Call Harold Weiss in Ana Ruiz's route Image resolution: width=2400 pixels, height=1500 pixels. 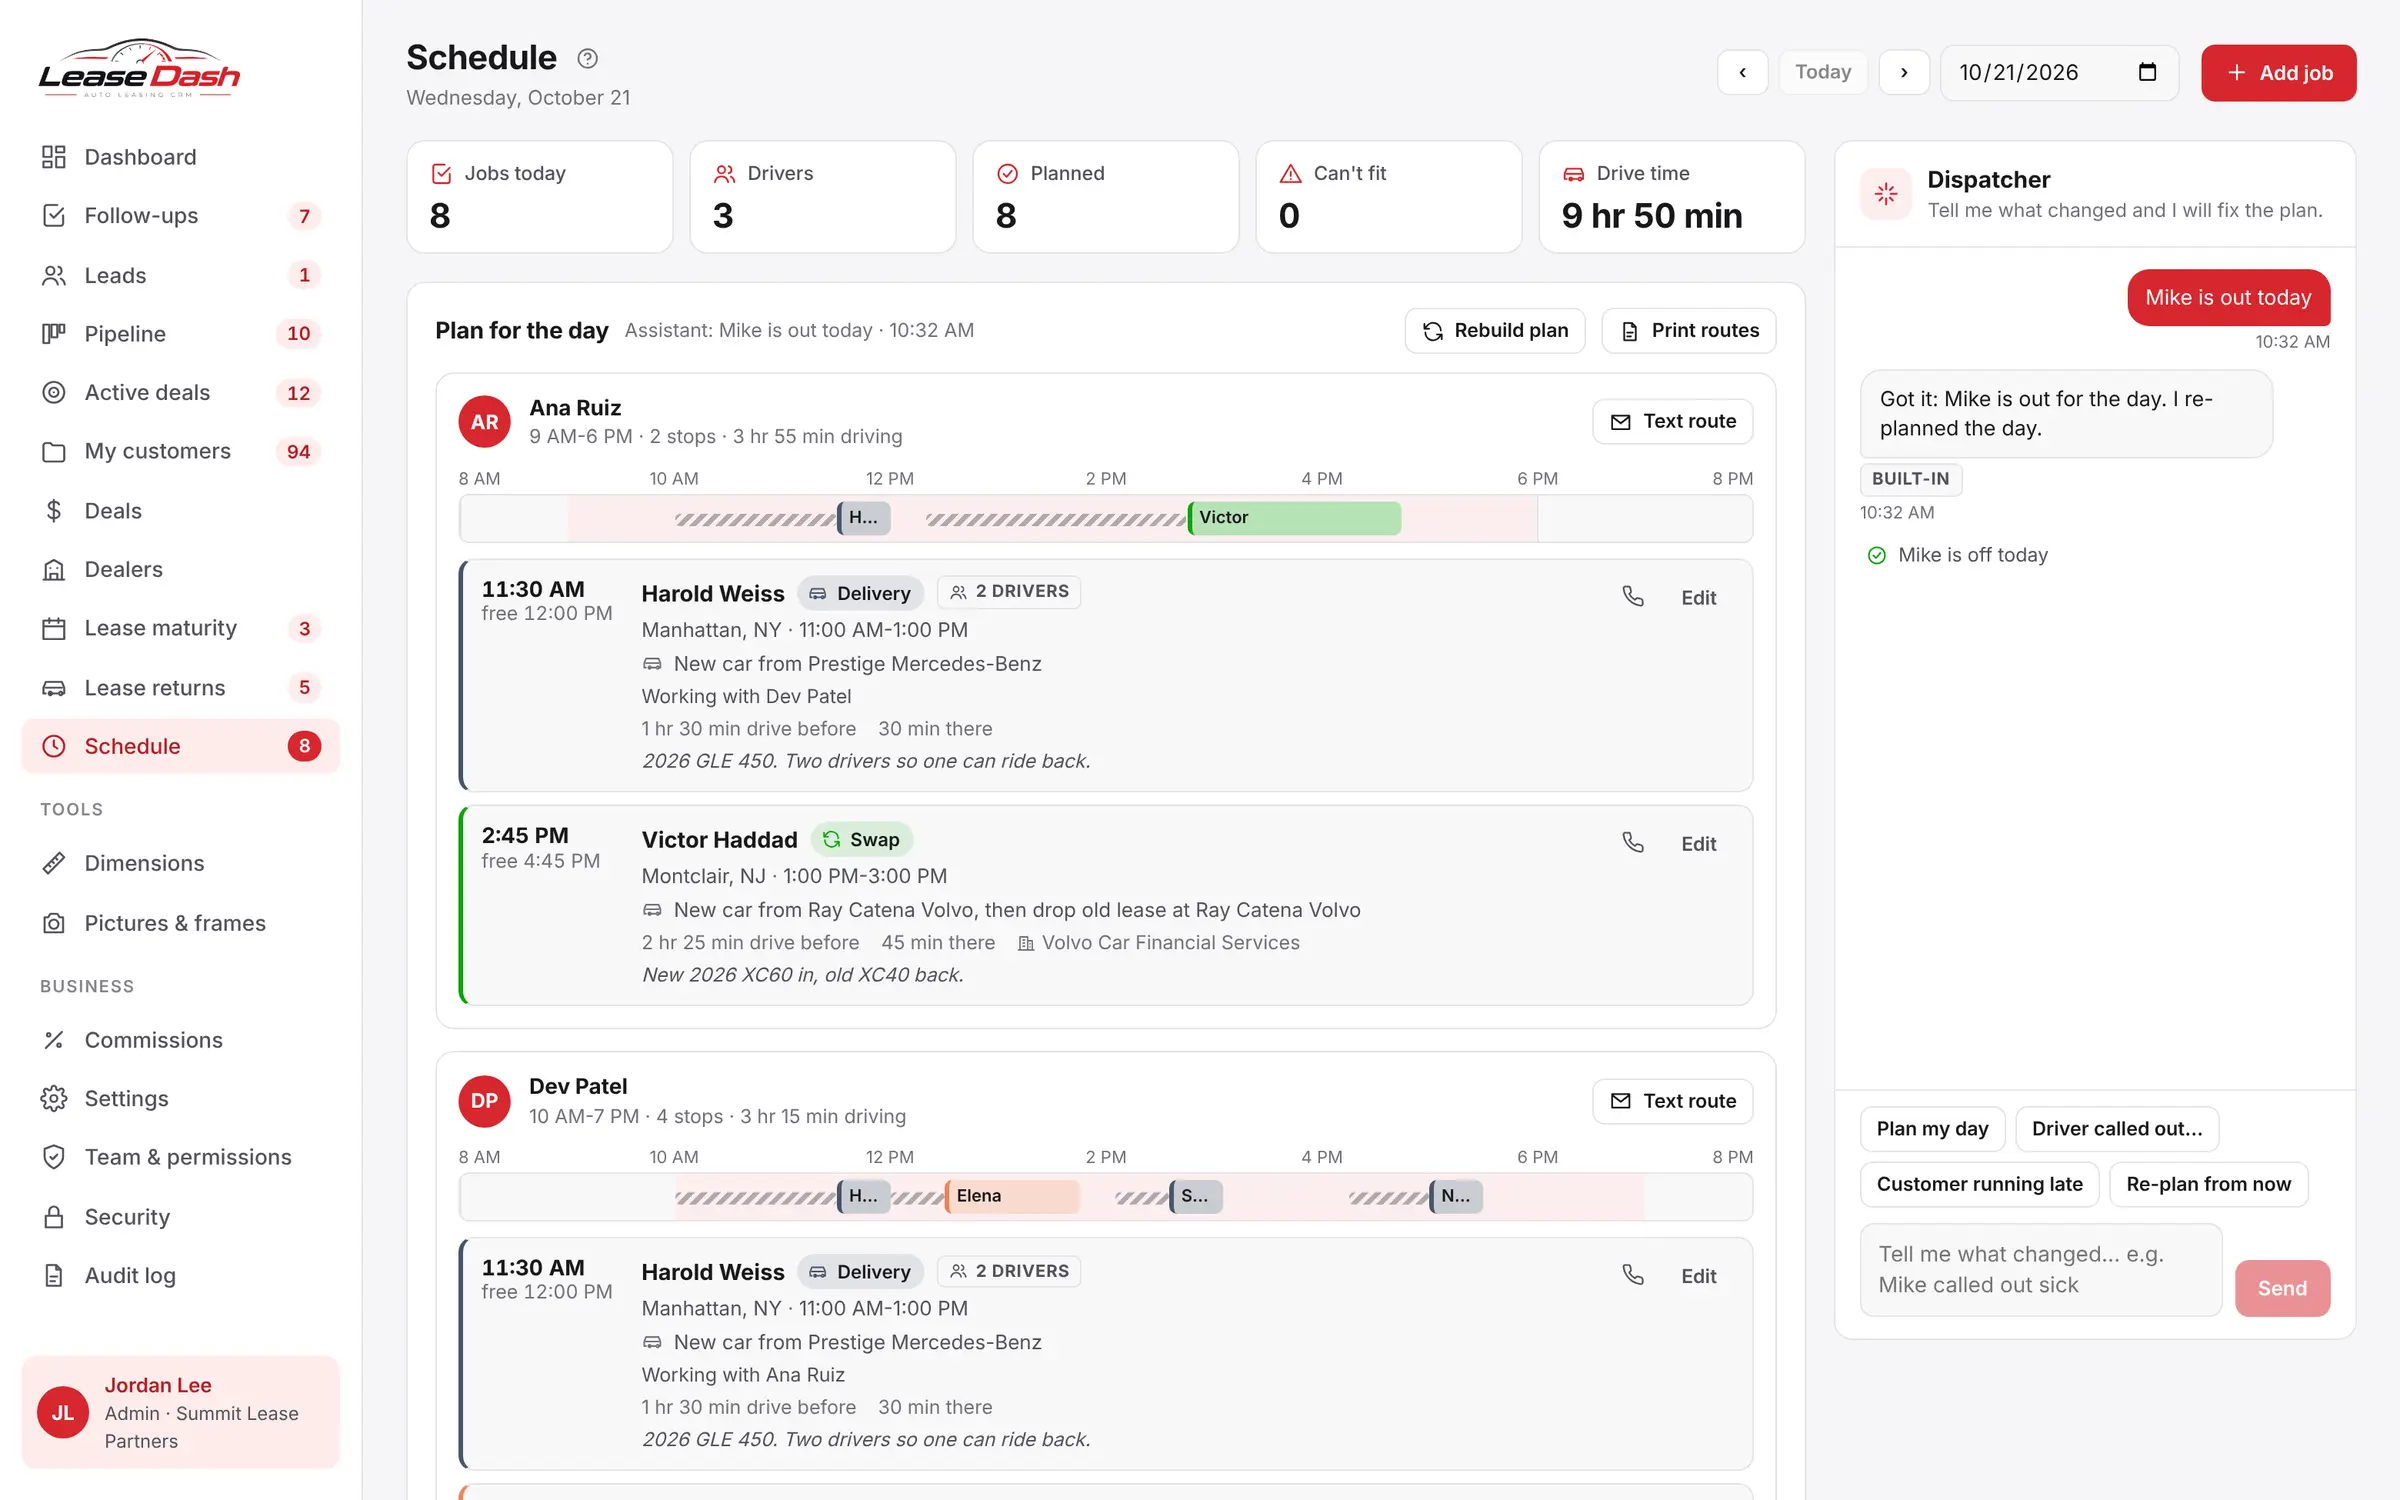1632,596
